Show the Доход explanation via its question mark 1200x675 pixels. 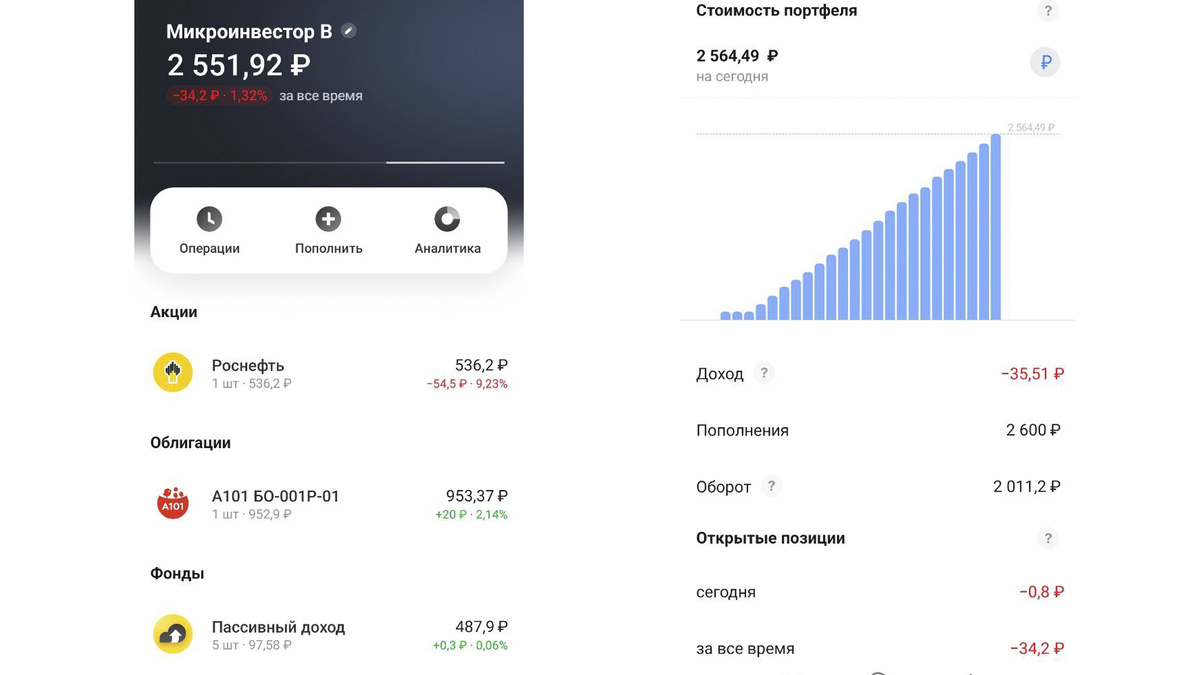click(764, 372)
